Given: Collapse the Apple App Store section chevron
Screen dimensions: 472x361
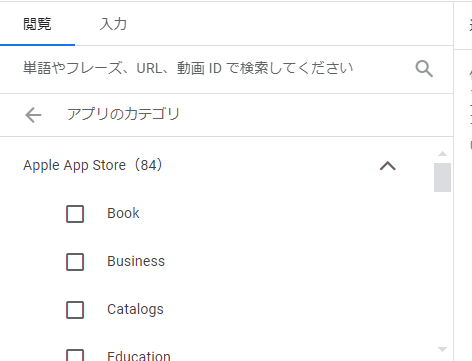Looking at the screenshot, I should 388,166.
